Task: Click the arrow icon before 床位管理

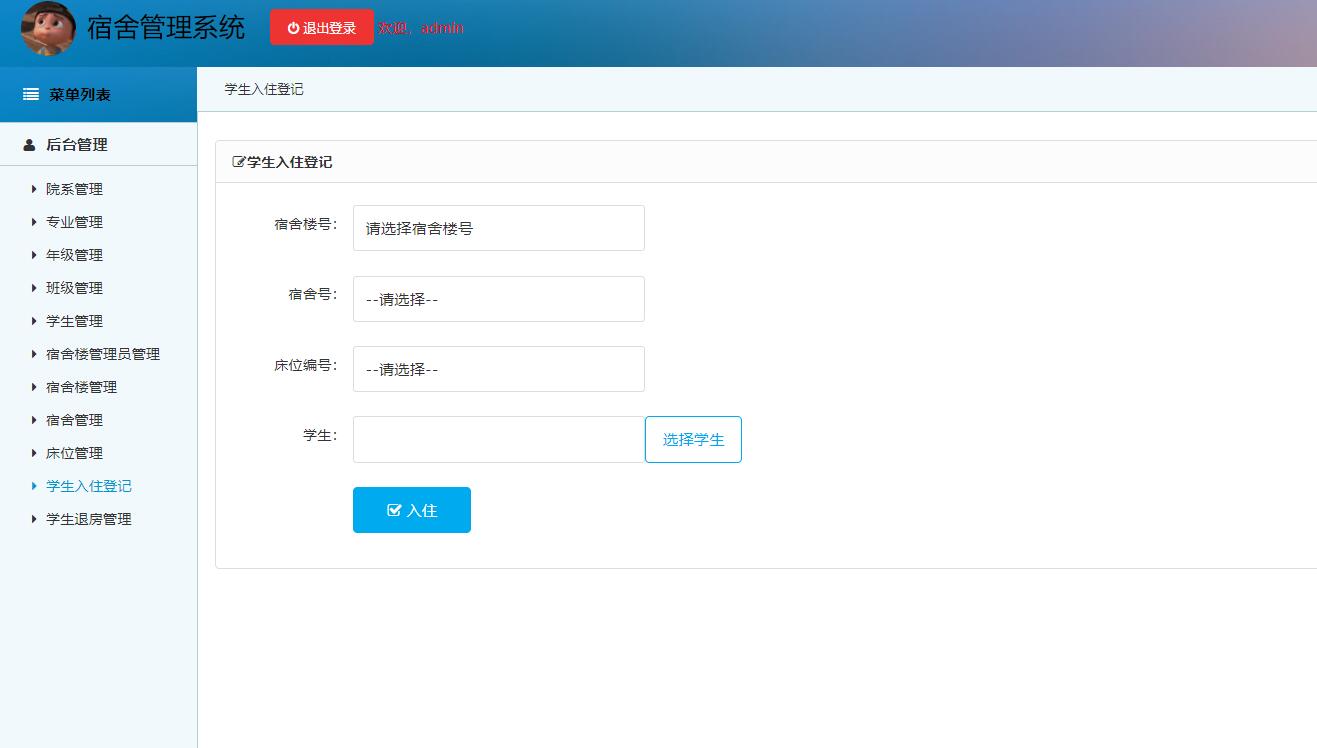Action: (35, 453)
